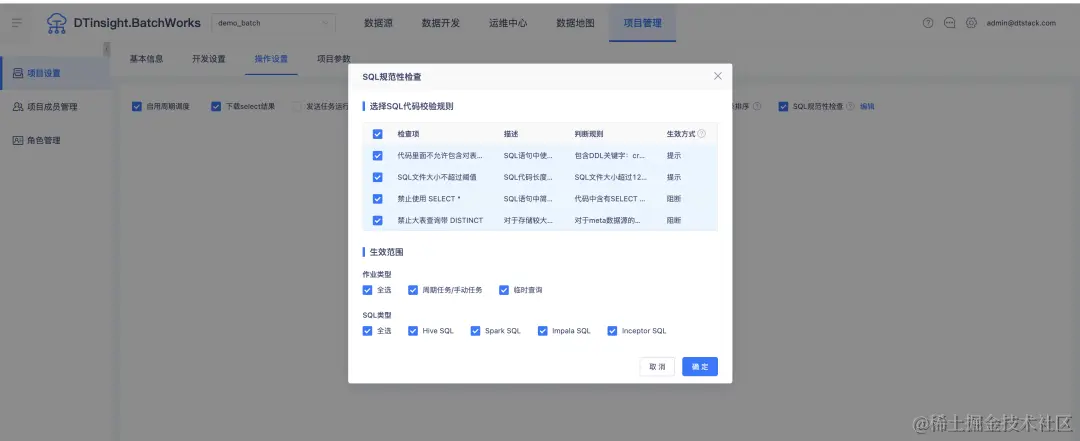The width and height of the screenshot is (1080, 441).
Task: Switch to the 数据开发 top menu
Action: pyautogui.click(x=441, y=23)
